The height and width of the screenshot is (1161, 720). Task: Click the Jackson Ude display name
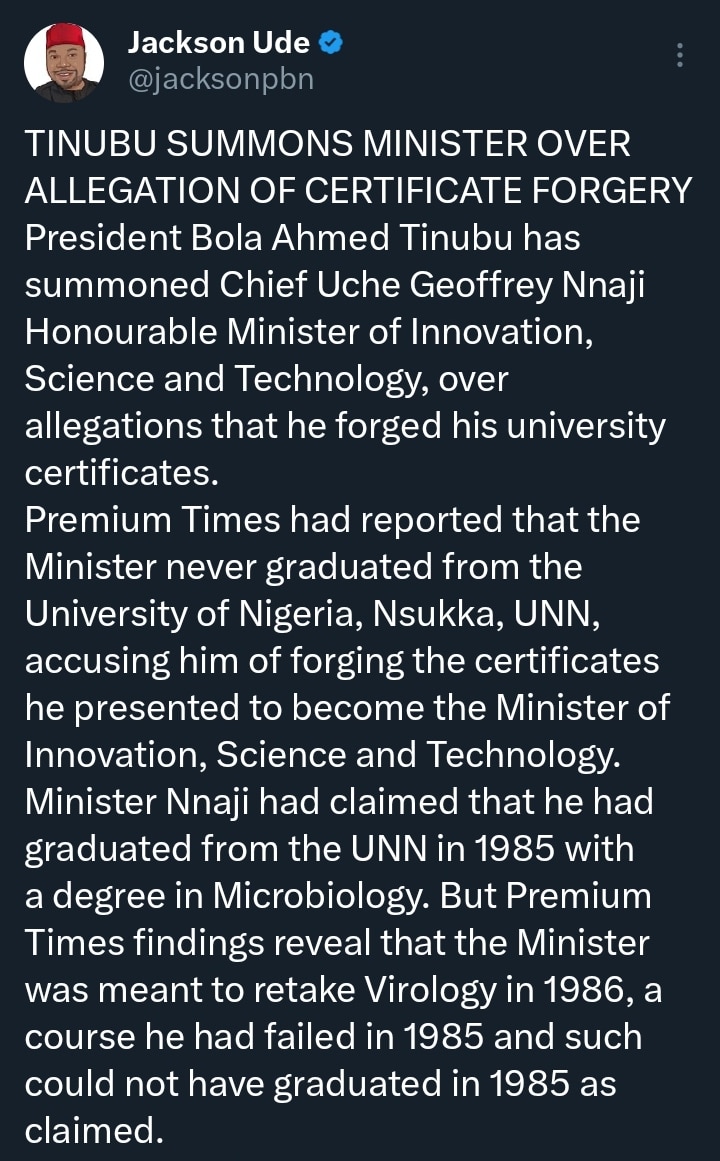click(x=218, y=42)
